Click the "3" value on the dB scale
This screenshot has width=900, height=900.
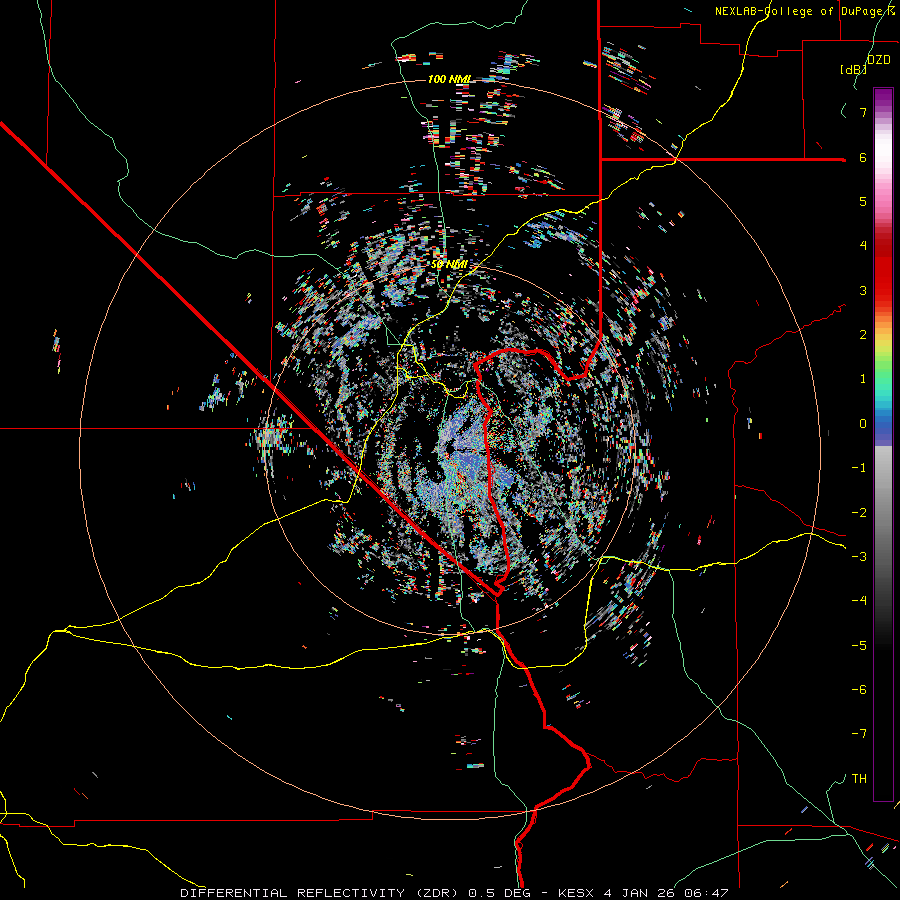pyautogui.click(x=863, y=290)
